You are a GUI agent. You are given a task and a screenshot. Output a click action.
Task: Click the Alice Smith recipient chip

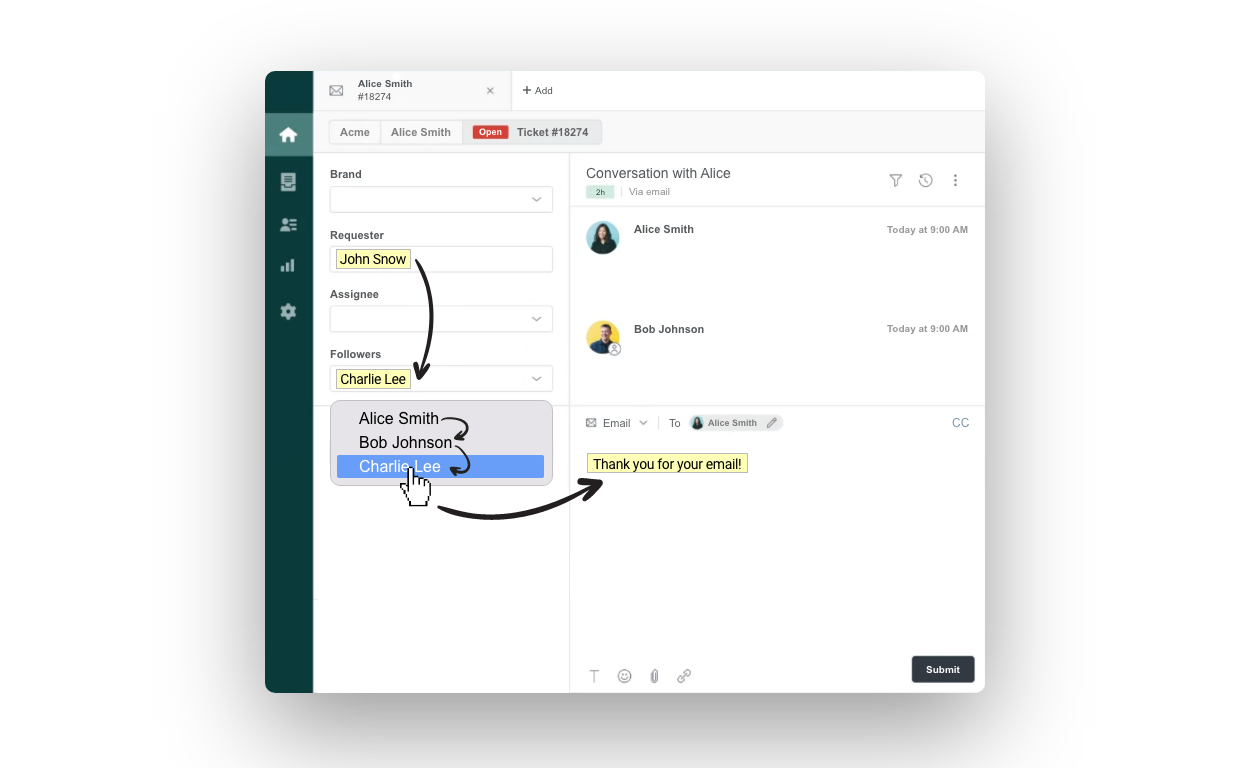tap(735, 423)
